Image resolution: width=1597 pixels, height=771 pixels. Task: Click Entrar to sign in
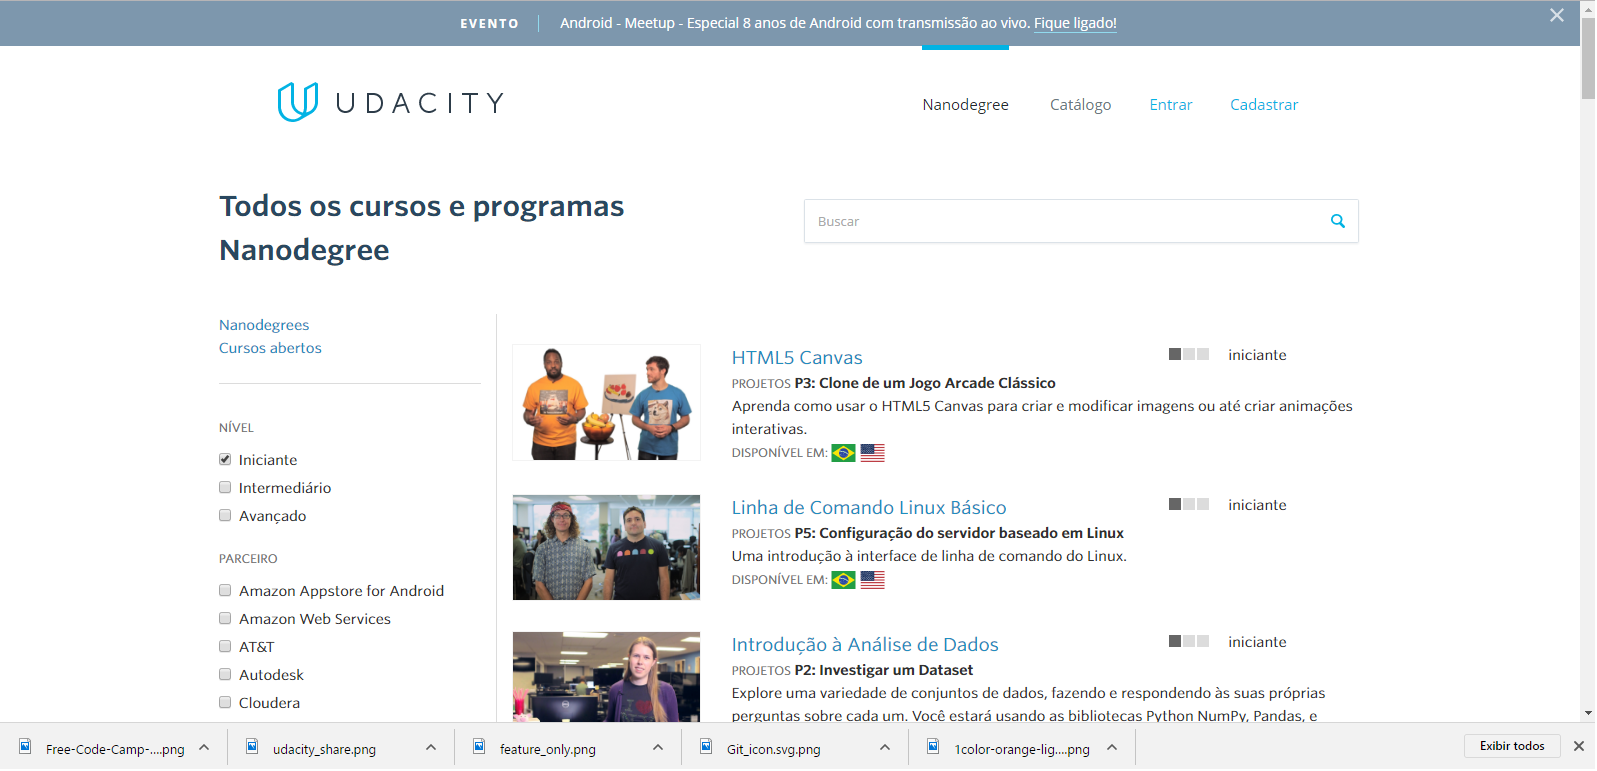pyautogui.click(x=1171, y=104)
